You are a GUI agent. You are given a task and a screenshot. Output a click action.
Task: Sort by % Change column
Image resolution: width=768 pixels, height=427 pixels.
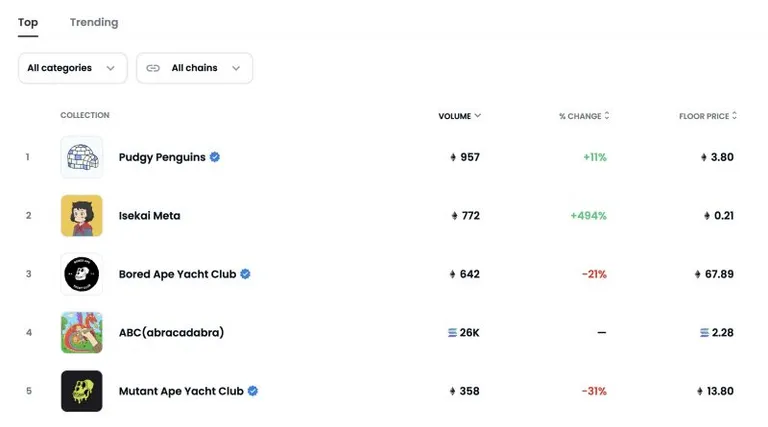tap(584, 116)
